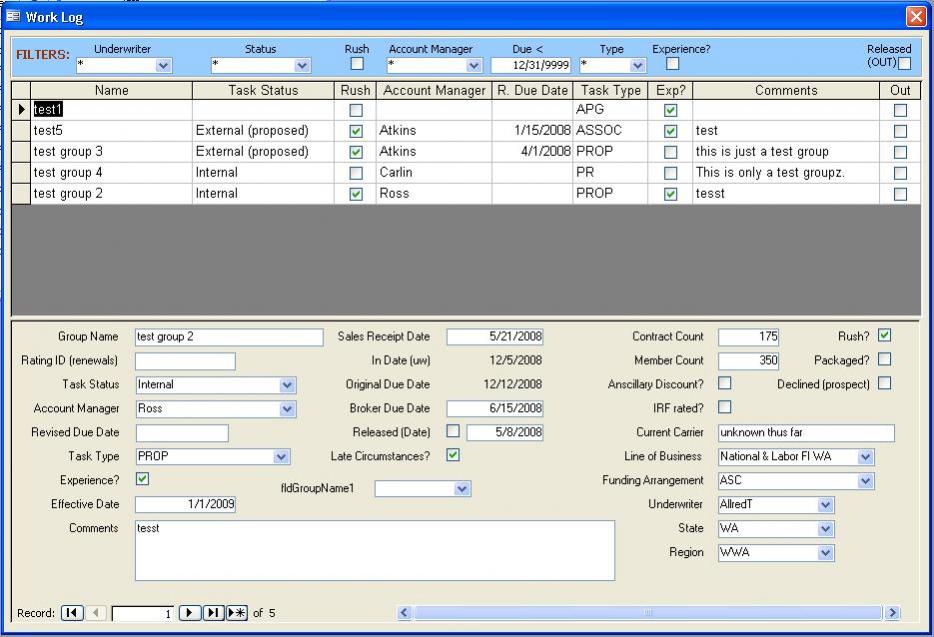Click the Effective Date field
This screenshot has width=934, height=637.
click(x=185, y=504)
